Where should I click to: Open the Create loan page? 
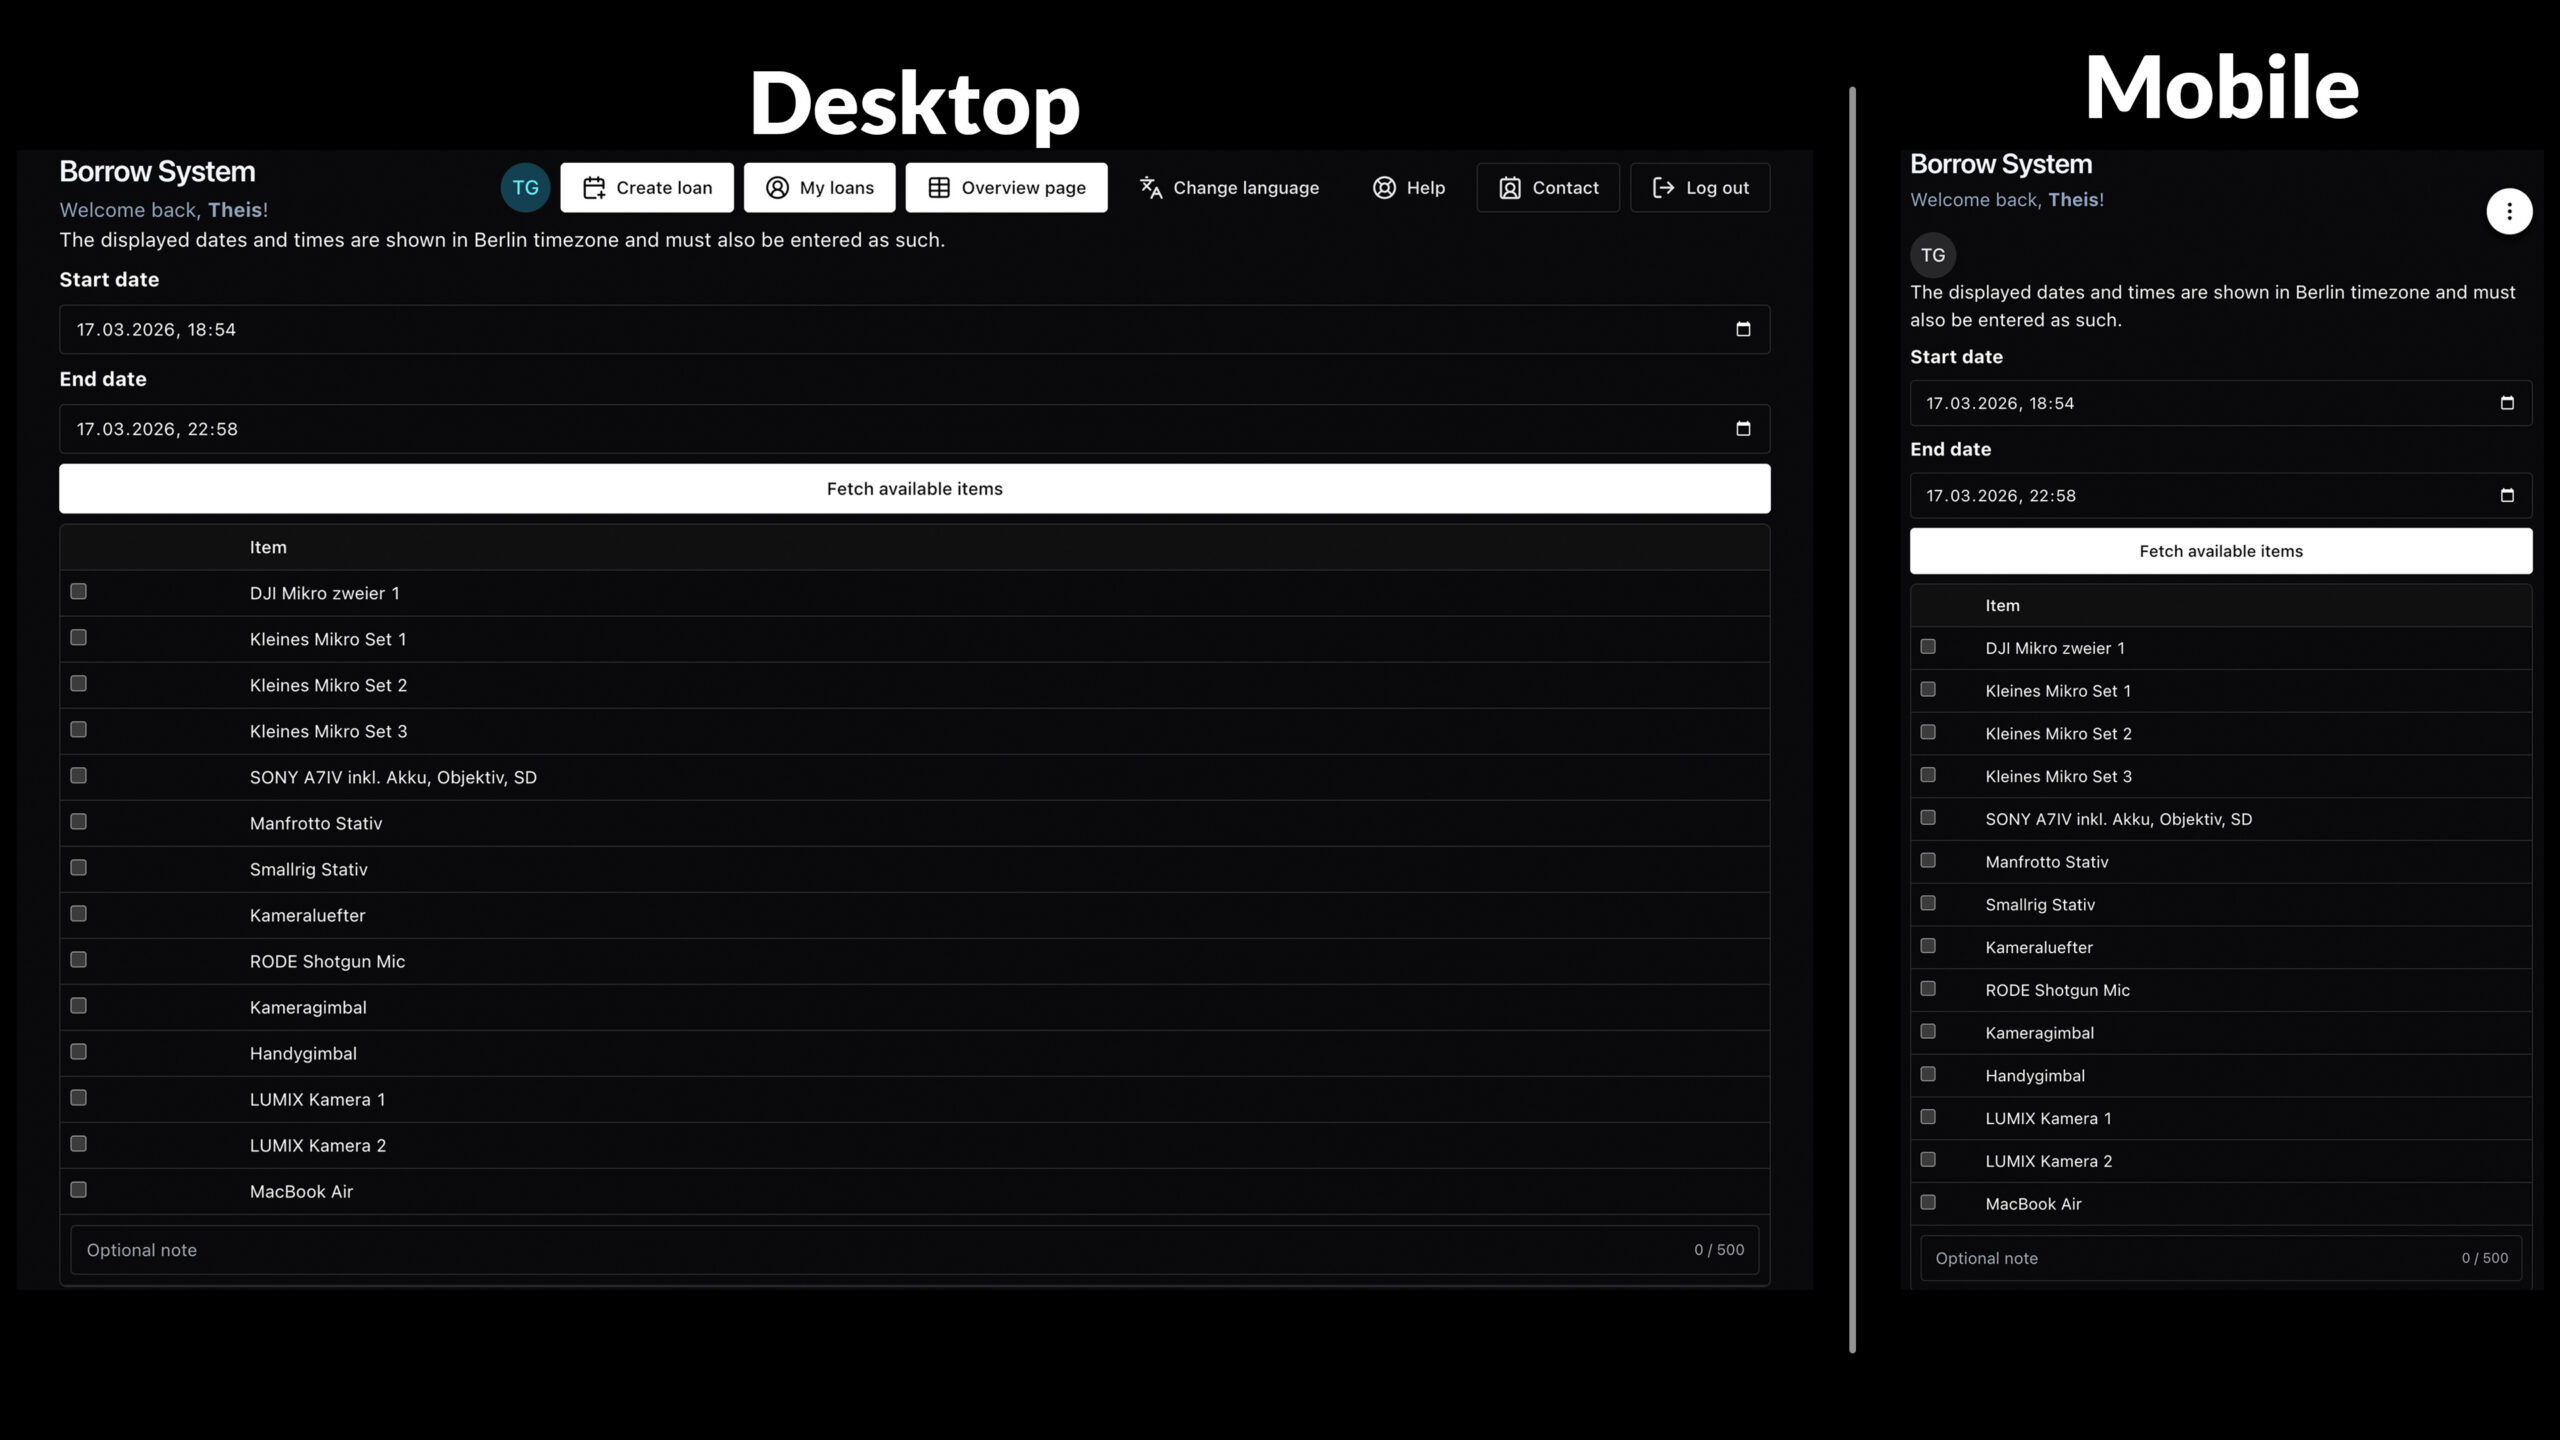click(647, 188)
